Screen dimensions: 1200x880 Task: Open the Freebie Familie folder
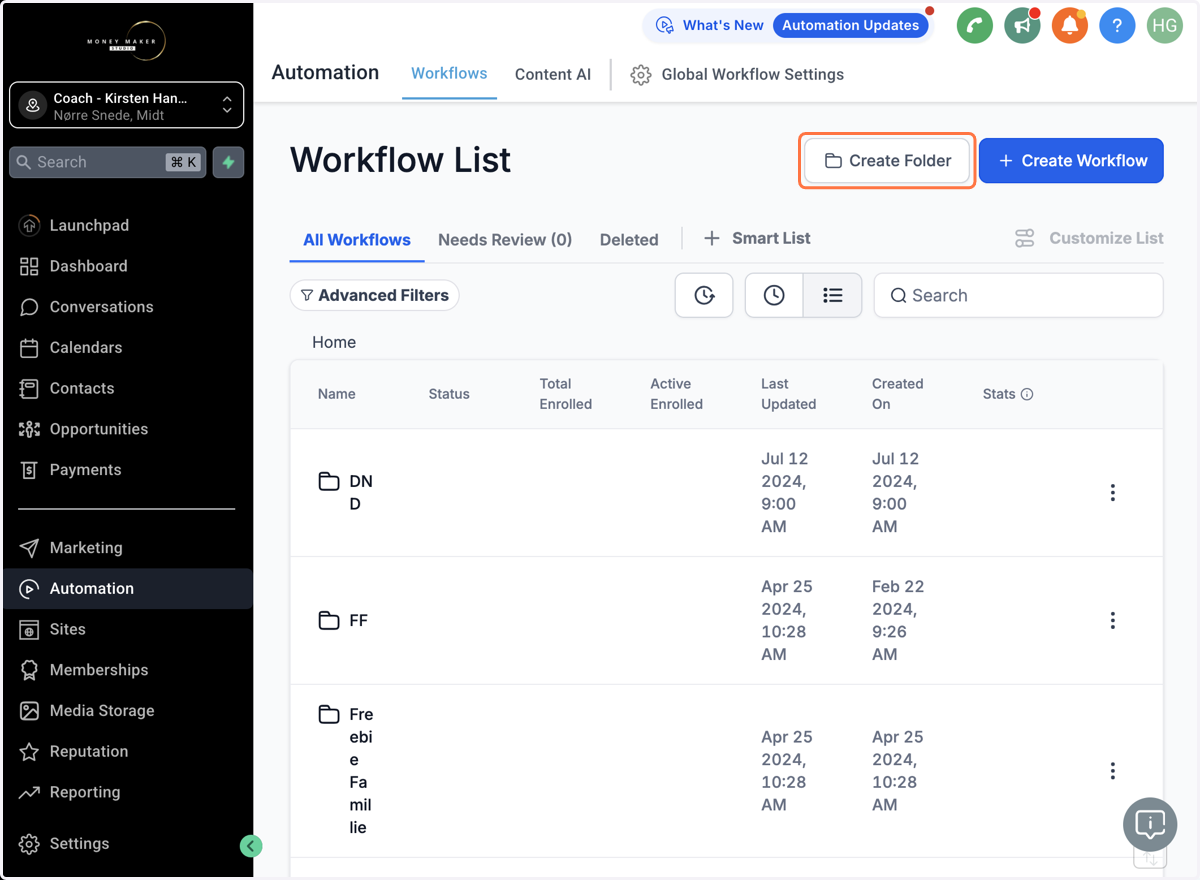[346, 771]
